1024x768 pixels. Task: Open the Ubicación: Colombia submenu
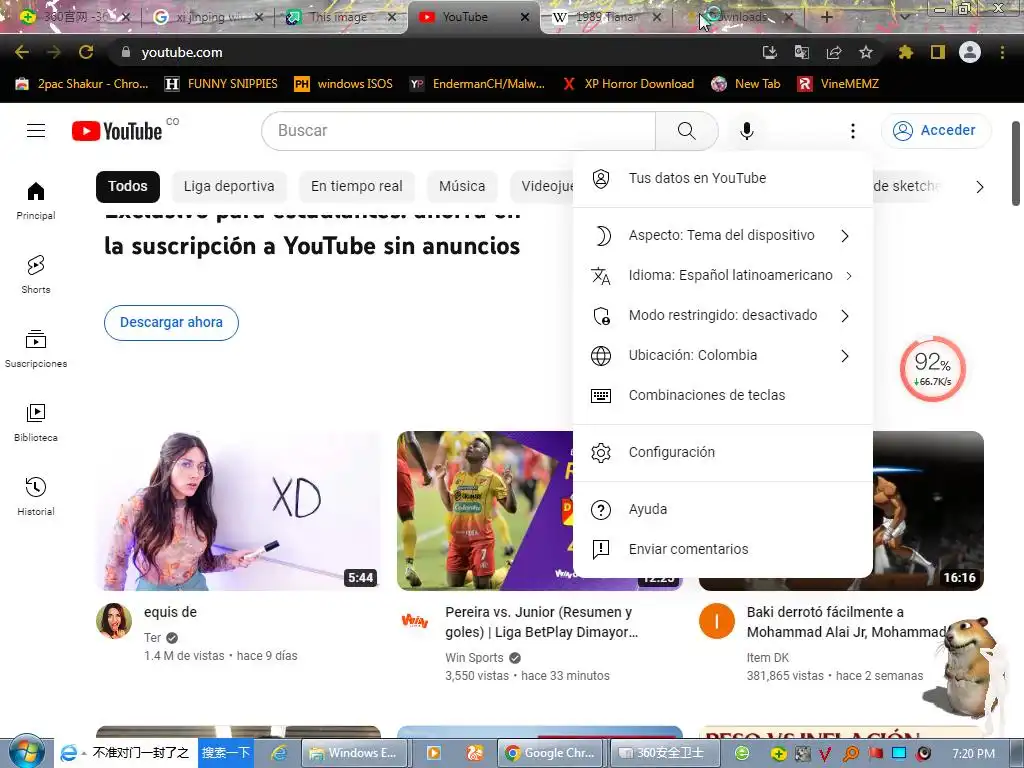coord(722,356)
